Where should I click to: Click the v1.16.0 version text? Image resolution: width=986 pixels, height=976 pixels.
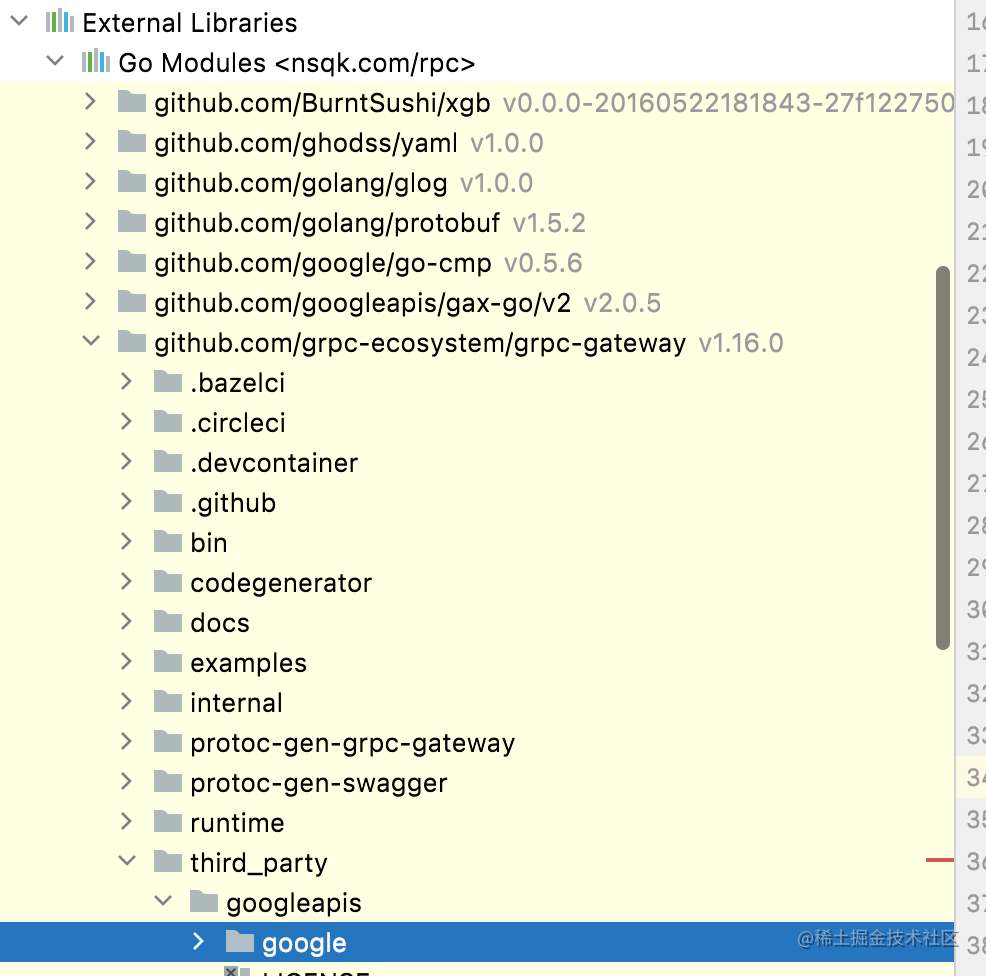pyautogui.click(x=741, y=343)
